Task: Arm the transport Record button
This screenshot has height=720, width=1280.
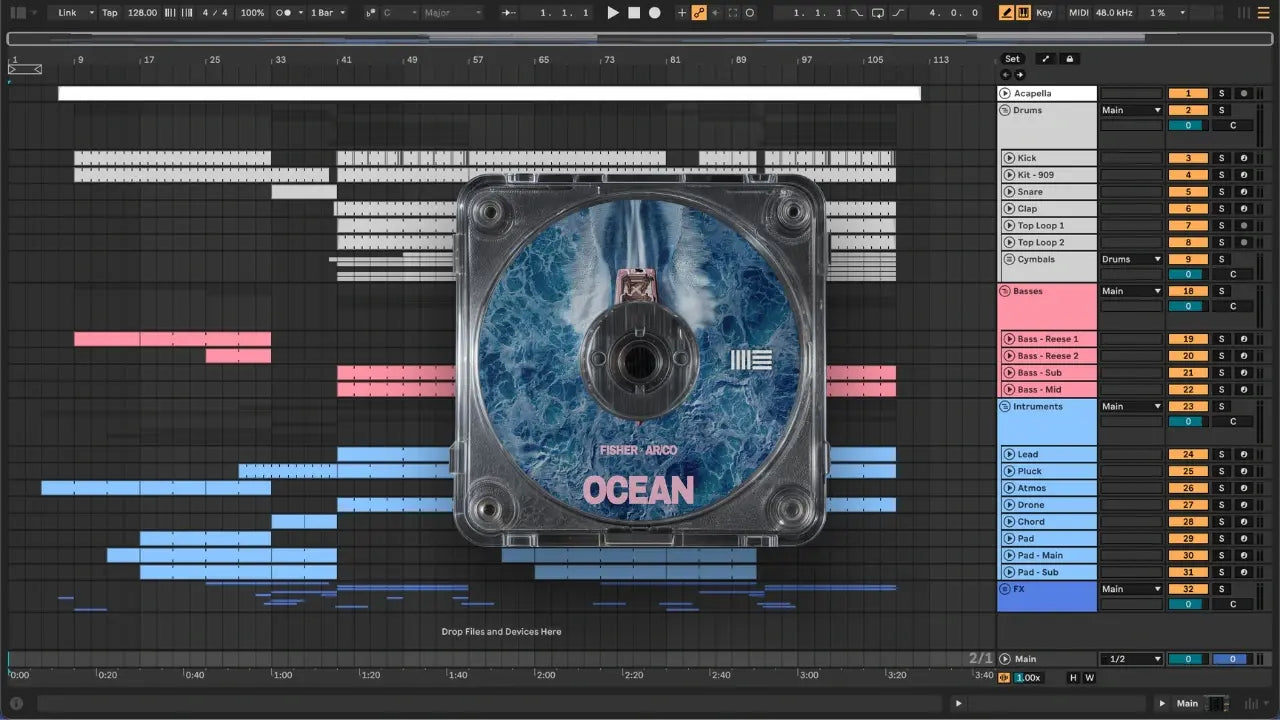Action: 655,13
